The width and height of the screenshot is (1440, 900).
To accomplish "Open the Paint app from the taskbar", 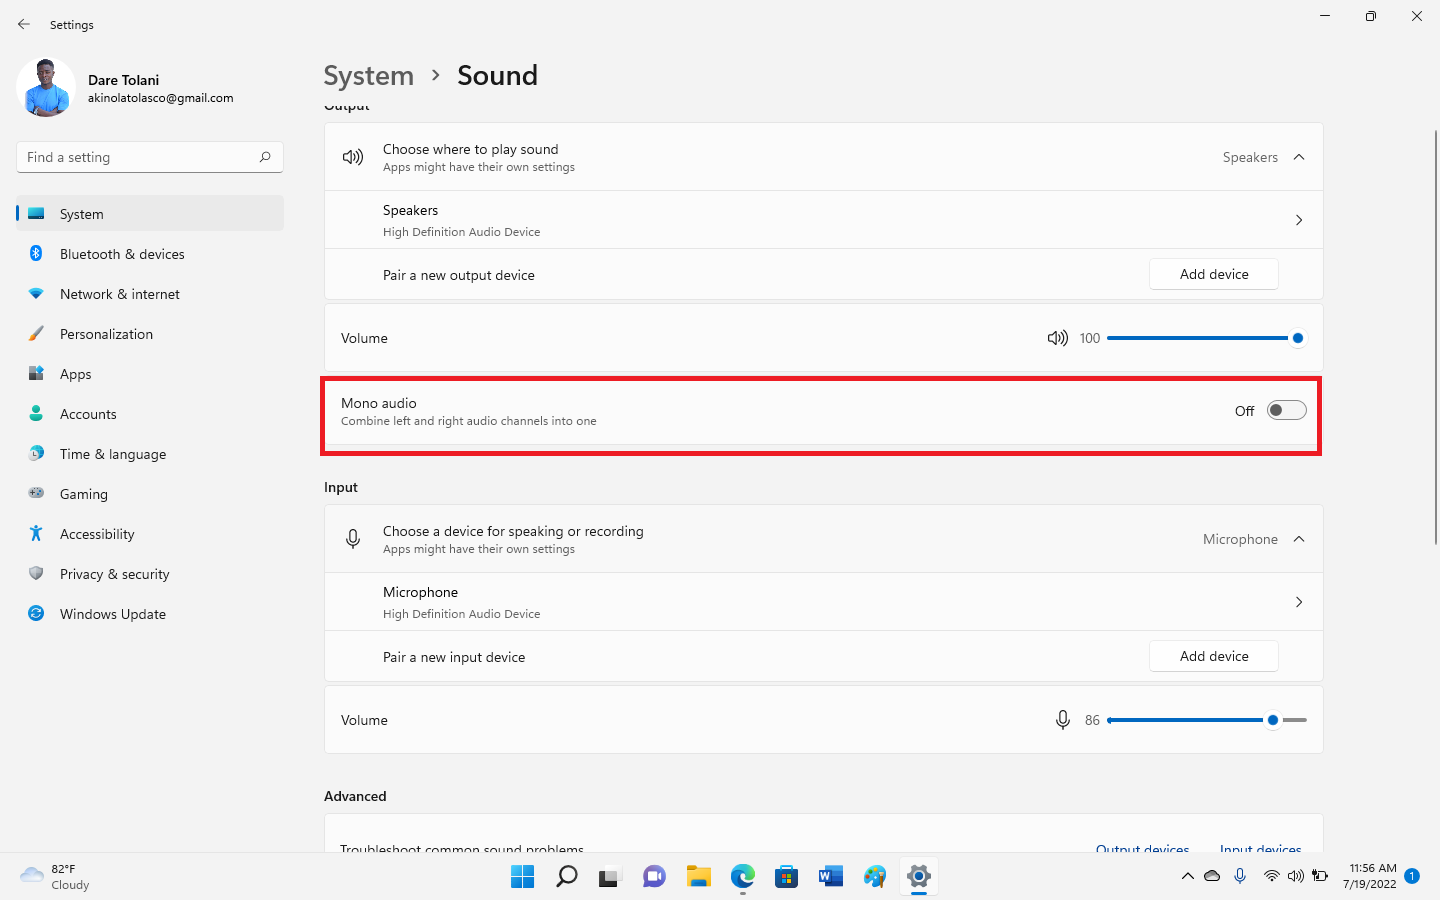I will point(874,877).
